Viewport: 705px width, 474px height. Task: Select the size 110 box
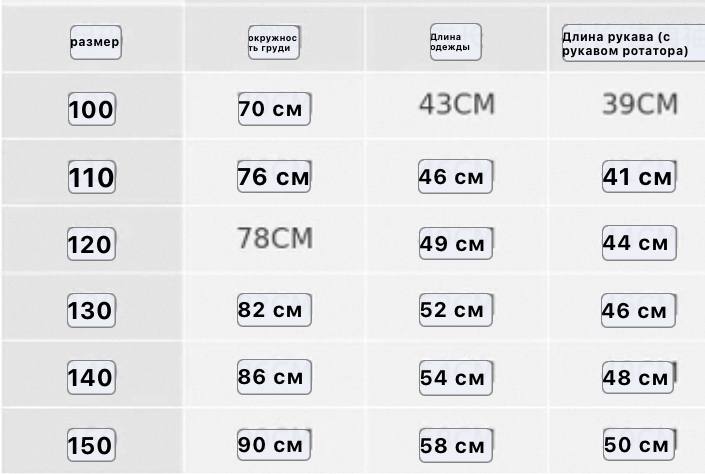(x=92, y=177)
